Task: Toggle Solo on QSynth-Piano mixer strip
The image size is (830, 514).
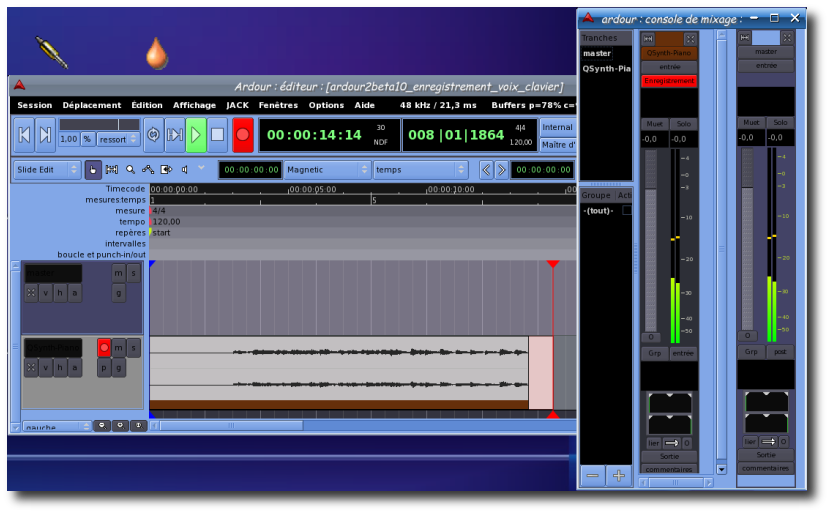Action: click(683, 123)
